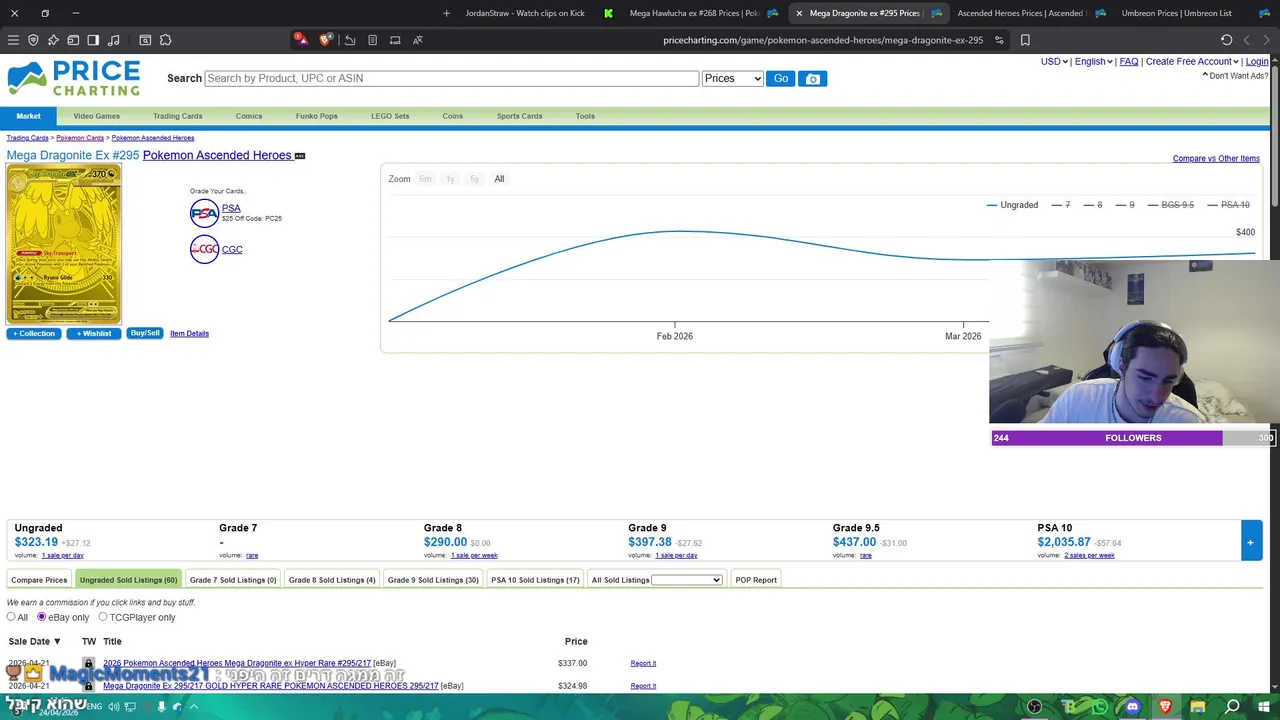Open Funko Pops nav item
This screenshot has width=1280, height=720.
click(316, 116)
